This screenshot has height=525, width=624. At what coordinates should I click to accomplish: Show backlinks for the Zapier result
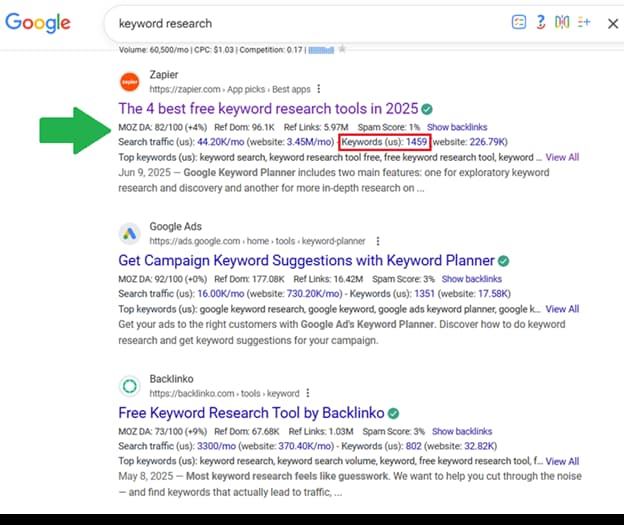pyautogui.click(x=457, y=127)
